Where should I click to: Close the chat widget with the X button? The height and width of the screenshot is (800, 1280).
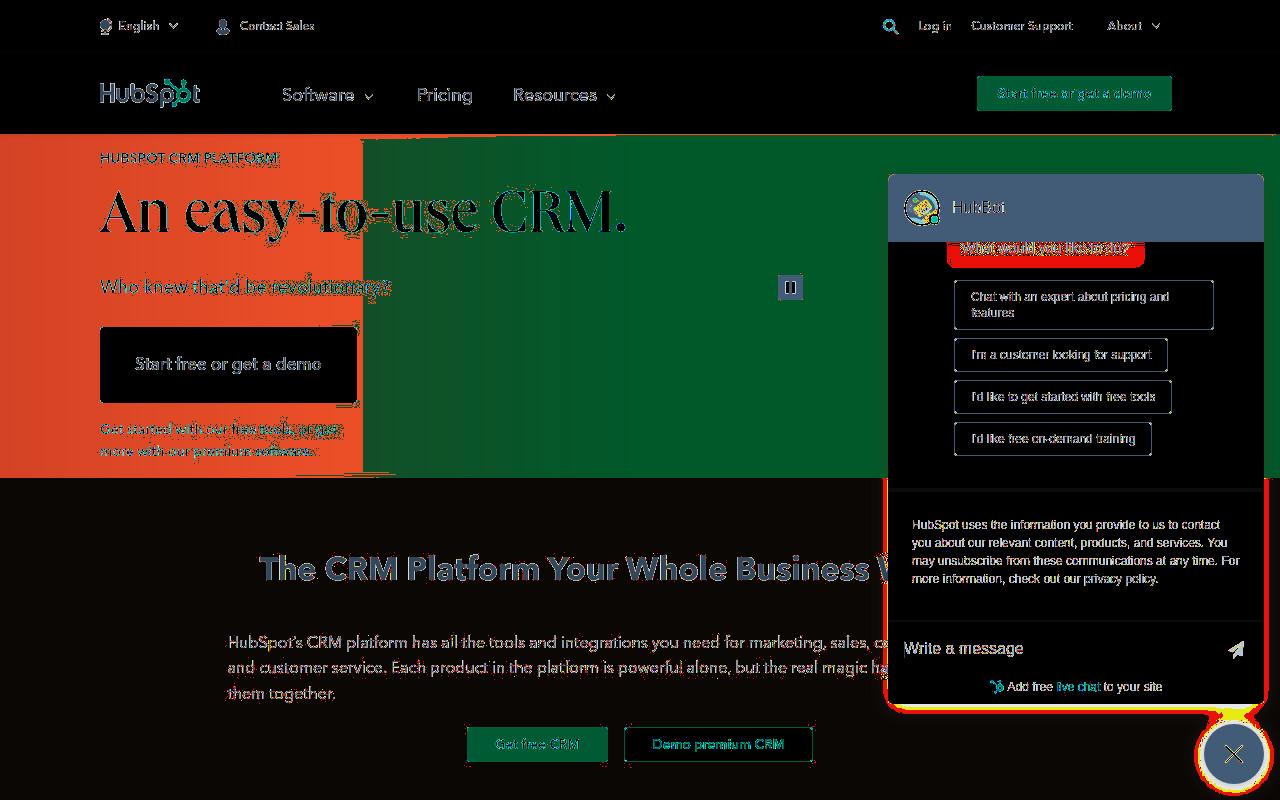(x=1234, y=754)
